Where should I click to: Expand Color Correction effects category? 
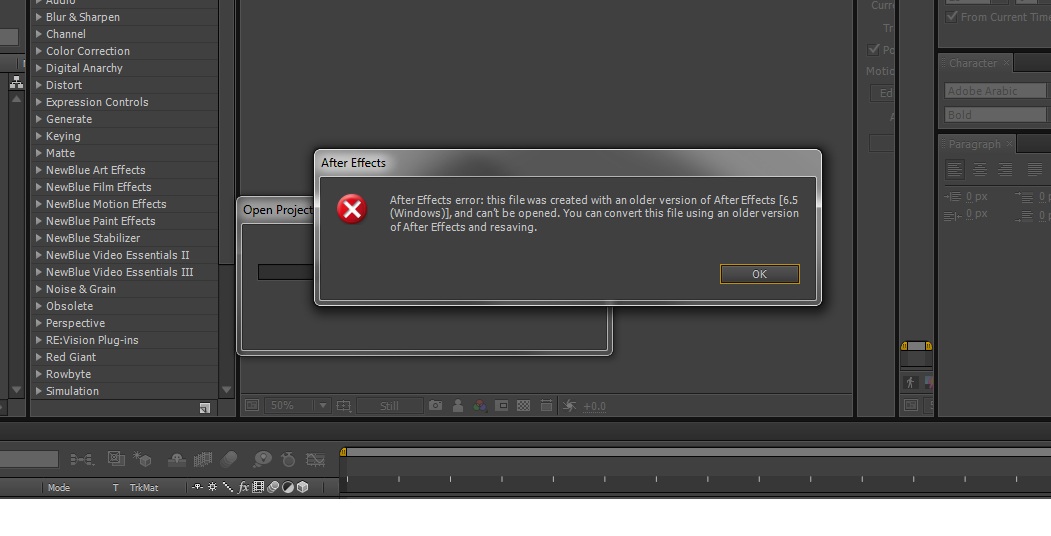coord(39,51)
